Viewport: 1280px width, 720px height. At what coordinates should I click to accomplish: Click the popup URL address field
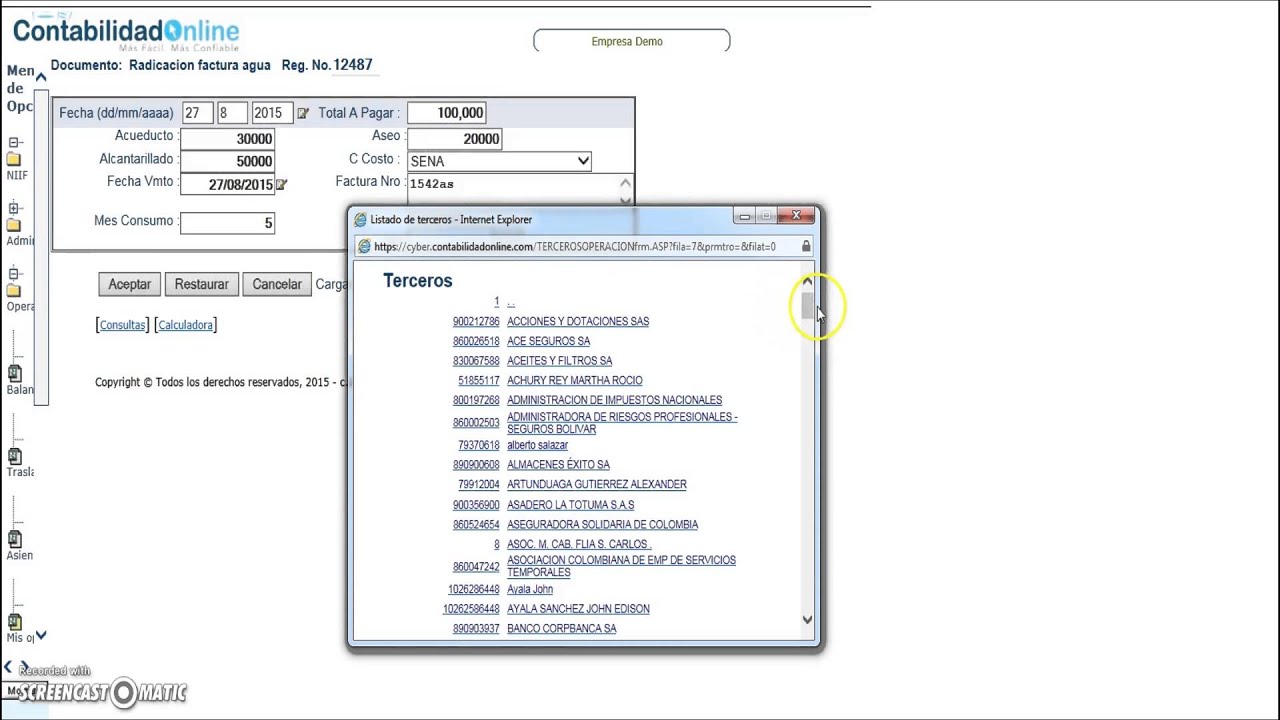click(585, 246)
